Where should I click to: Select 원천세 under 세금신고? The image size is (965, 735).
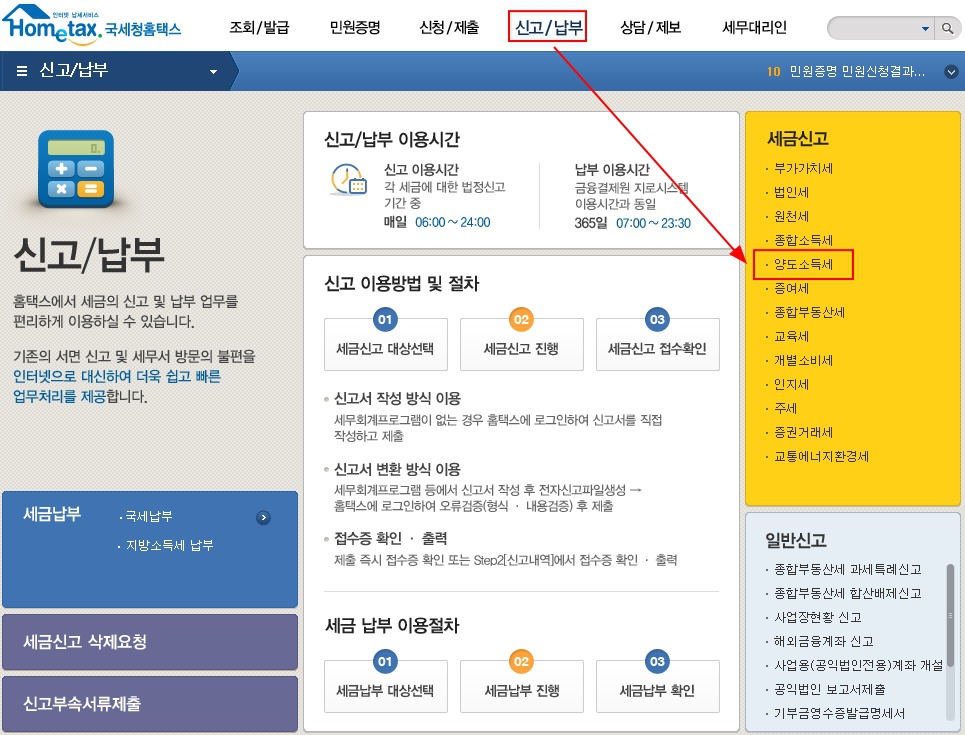(791, 217)
